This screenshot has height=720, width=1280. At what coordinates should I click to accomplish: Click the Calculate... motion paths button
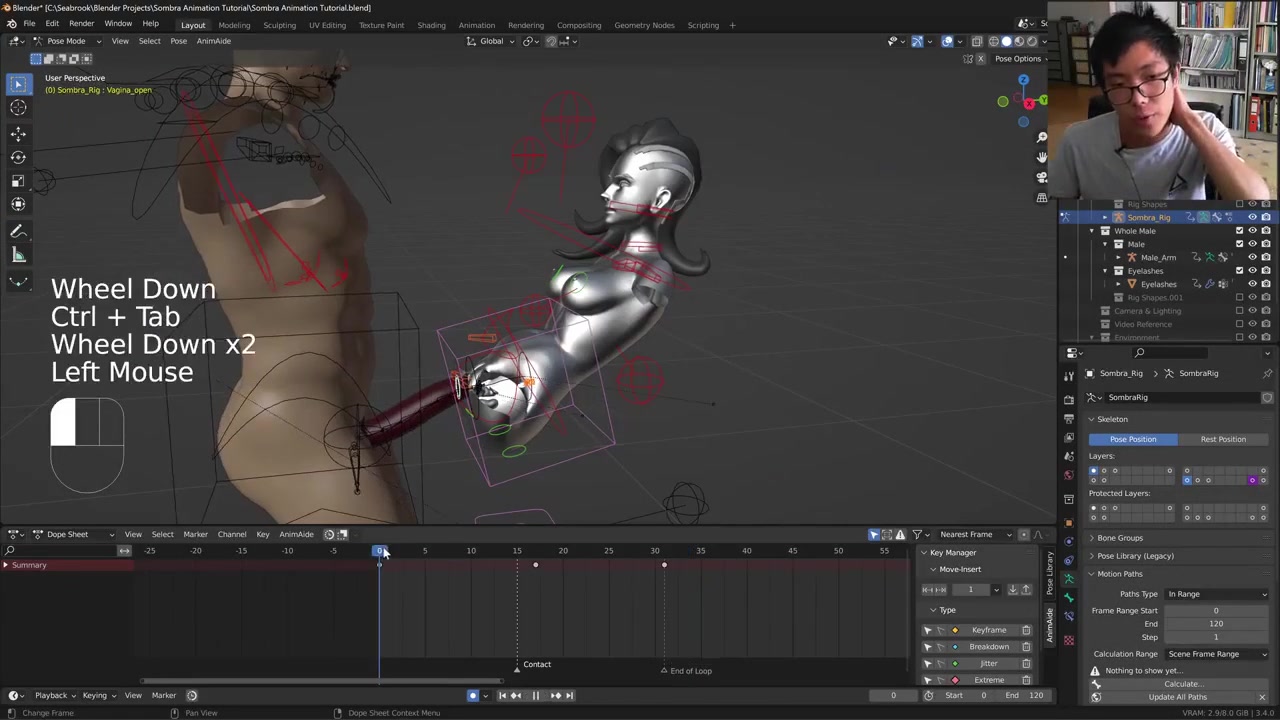1182,684
